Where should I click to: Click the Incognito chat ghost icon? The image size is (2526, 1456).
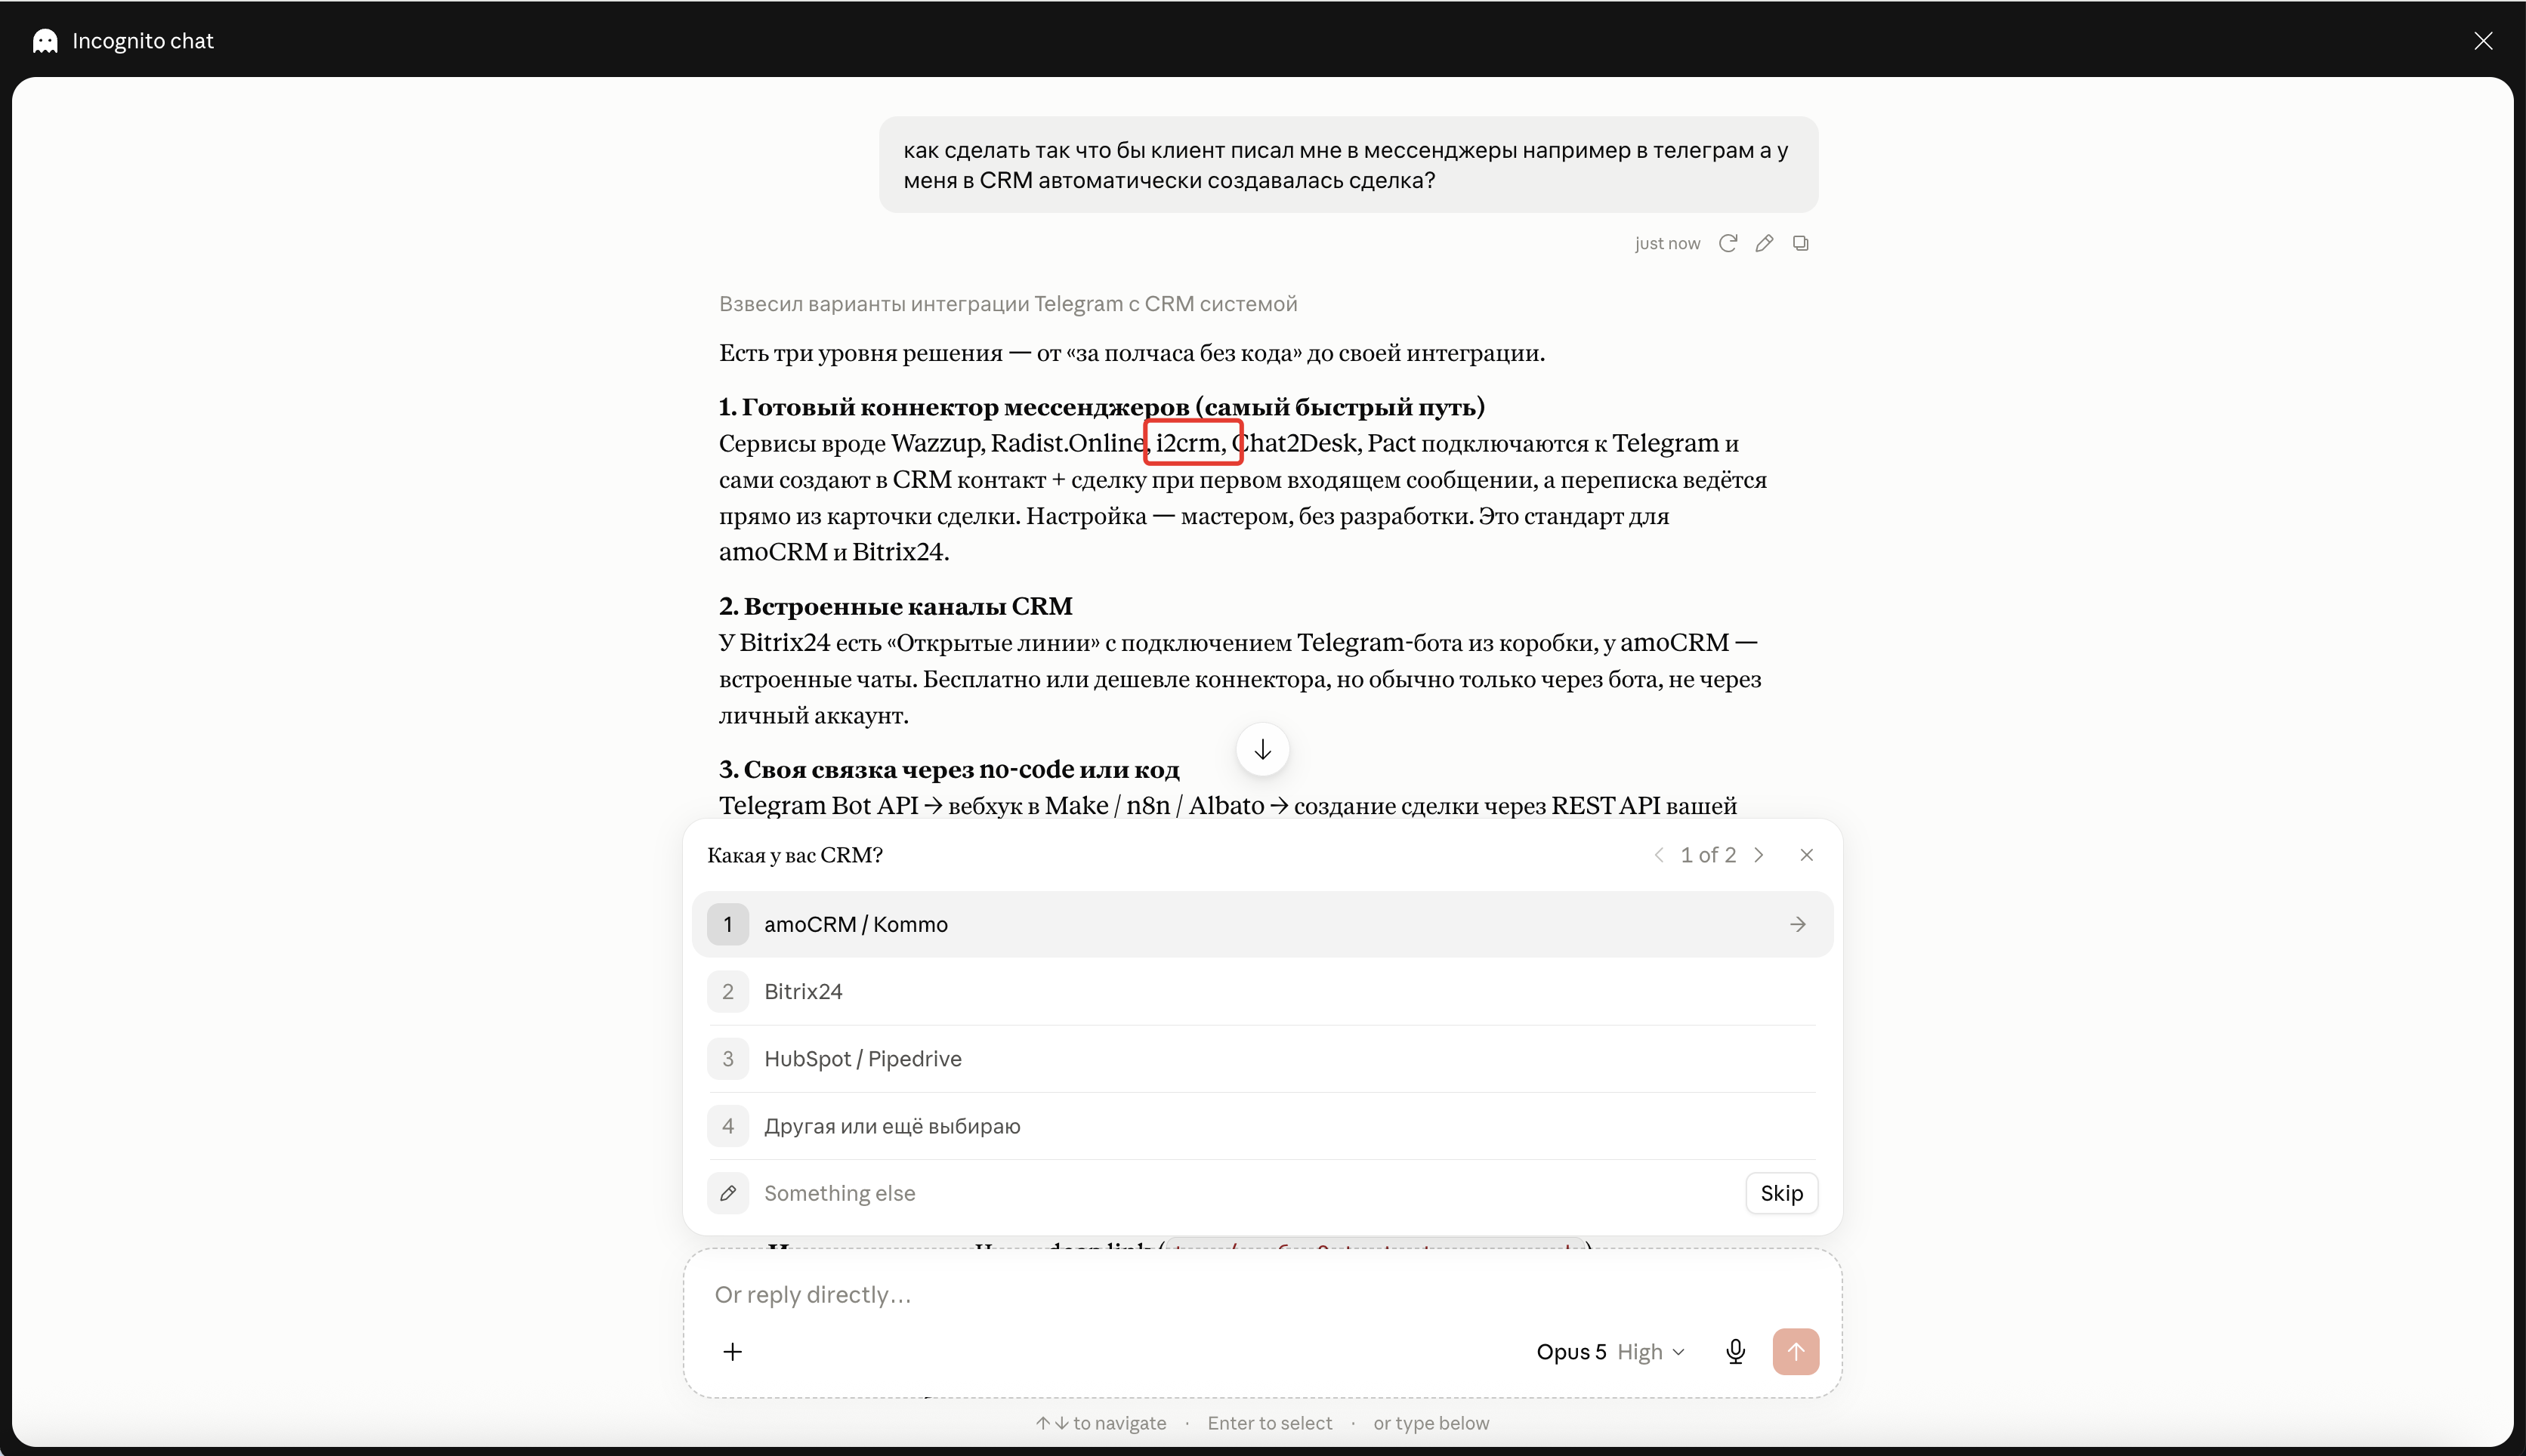[45, 41]
